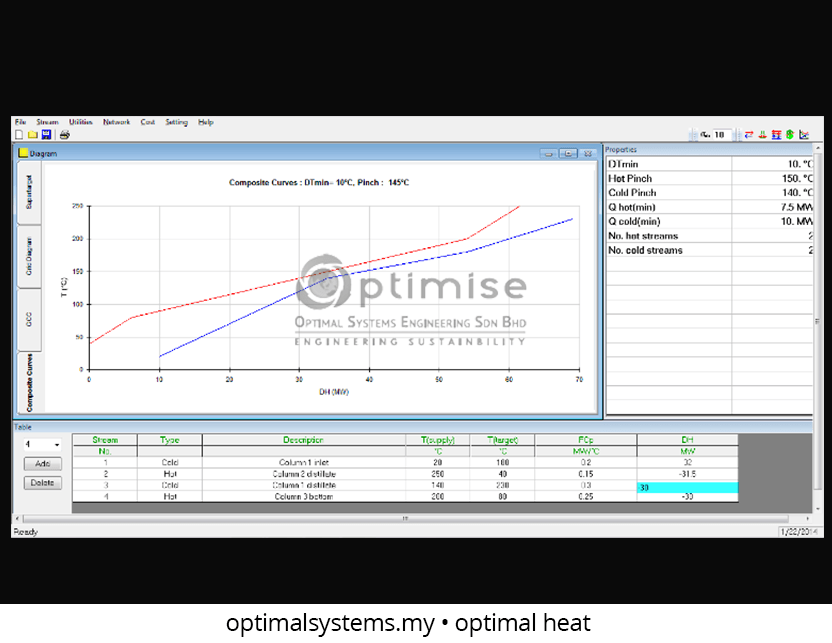Switch to the Supertarget side tab
The image size is (832, 643).
pyautogui.click(x=29, y=192)
